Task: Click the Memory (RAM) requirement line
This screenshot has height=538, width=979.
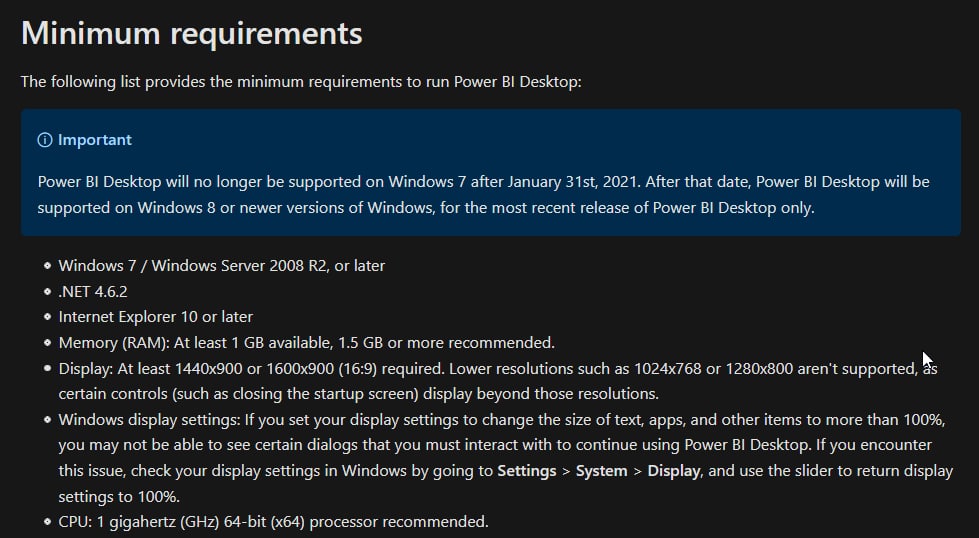Action: tap(307, 343)
